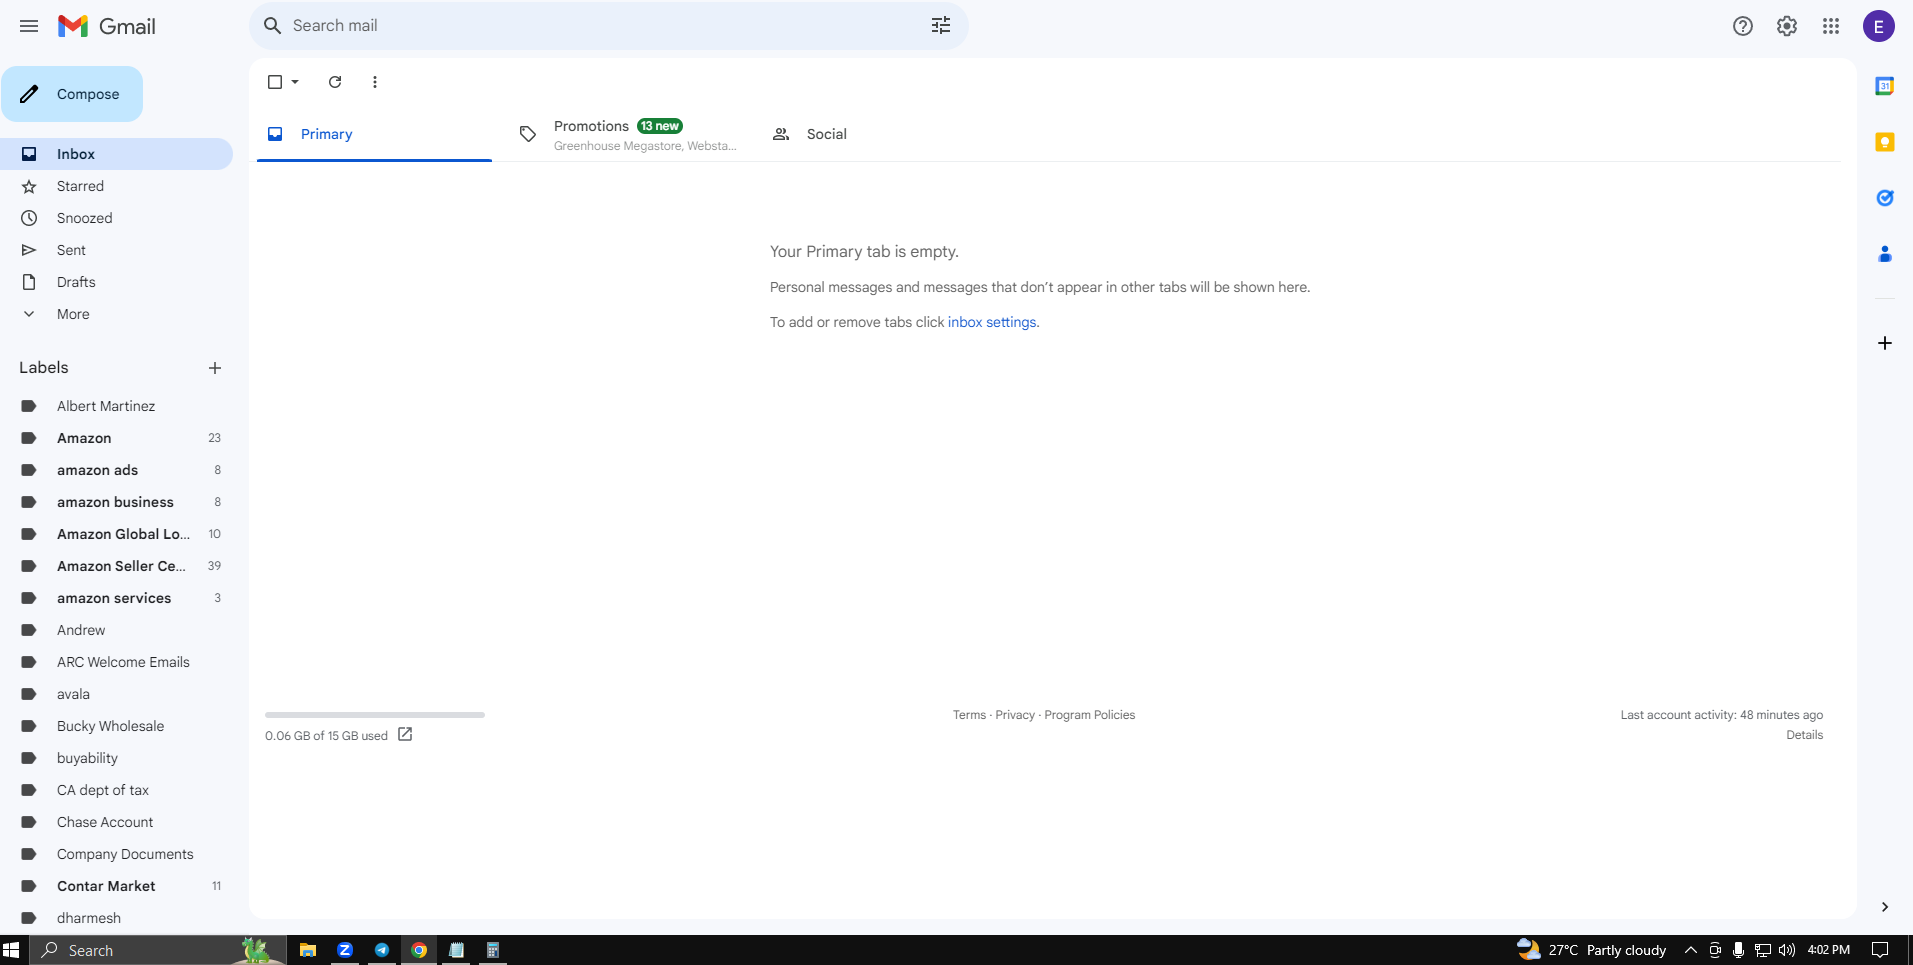
Task: Open the avala label
Action: 116,694
